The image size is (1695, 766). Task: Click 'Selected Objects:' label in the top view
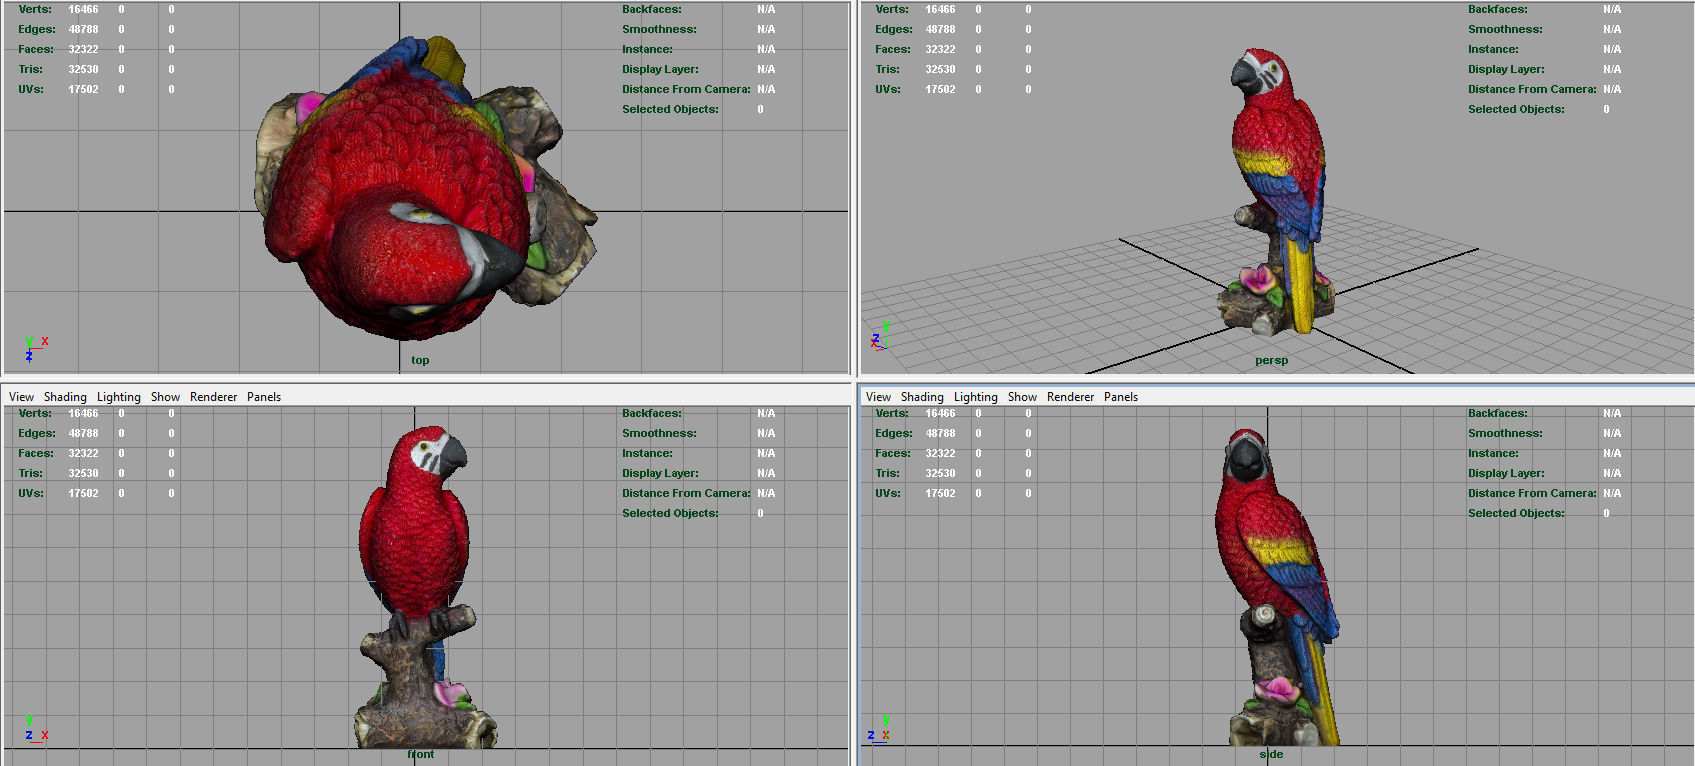670,109
